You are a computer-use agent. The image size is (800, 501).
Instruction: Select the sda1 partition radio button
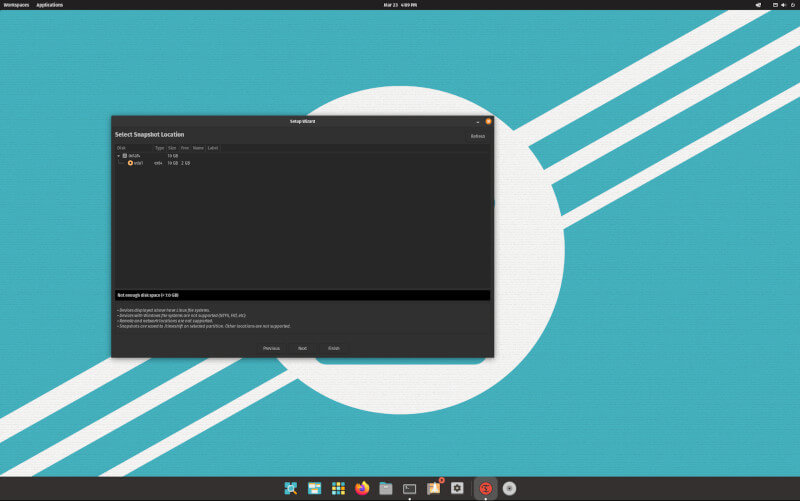(130, 163)
